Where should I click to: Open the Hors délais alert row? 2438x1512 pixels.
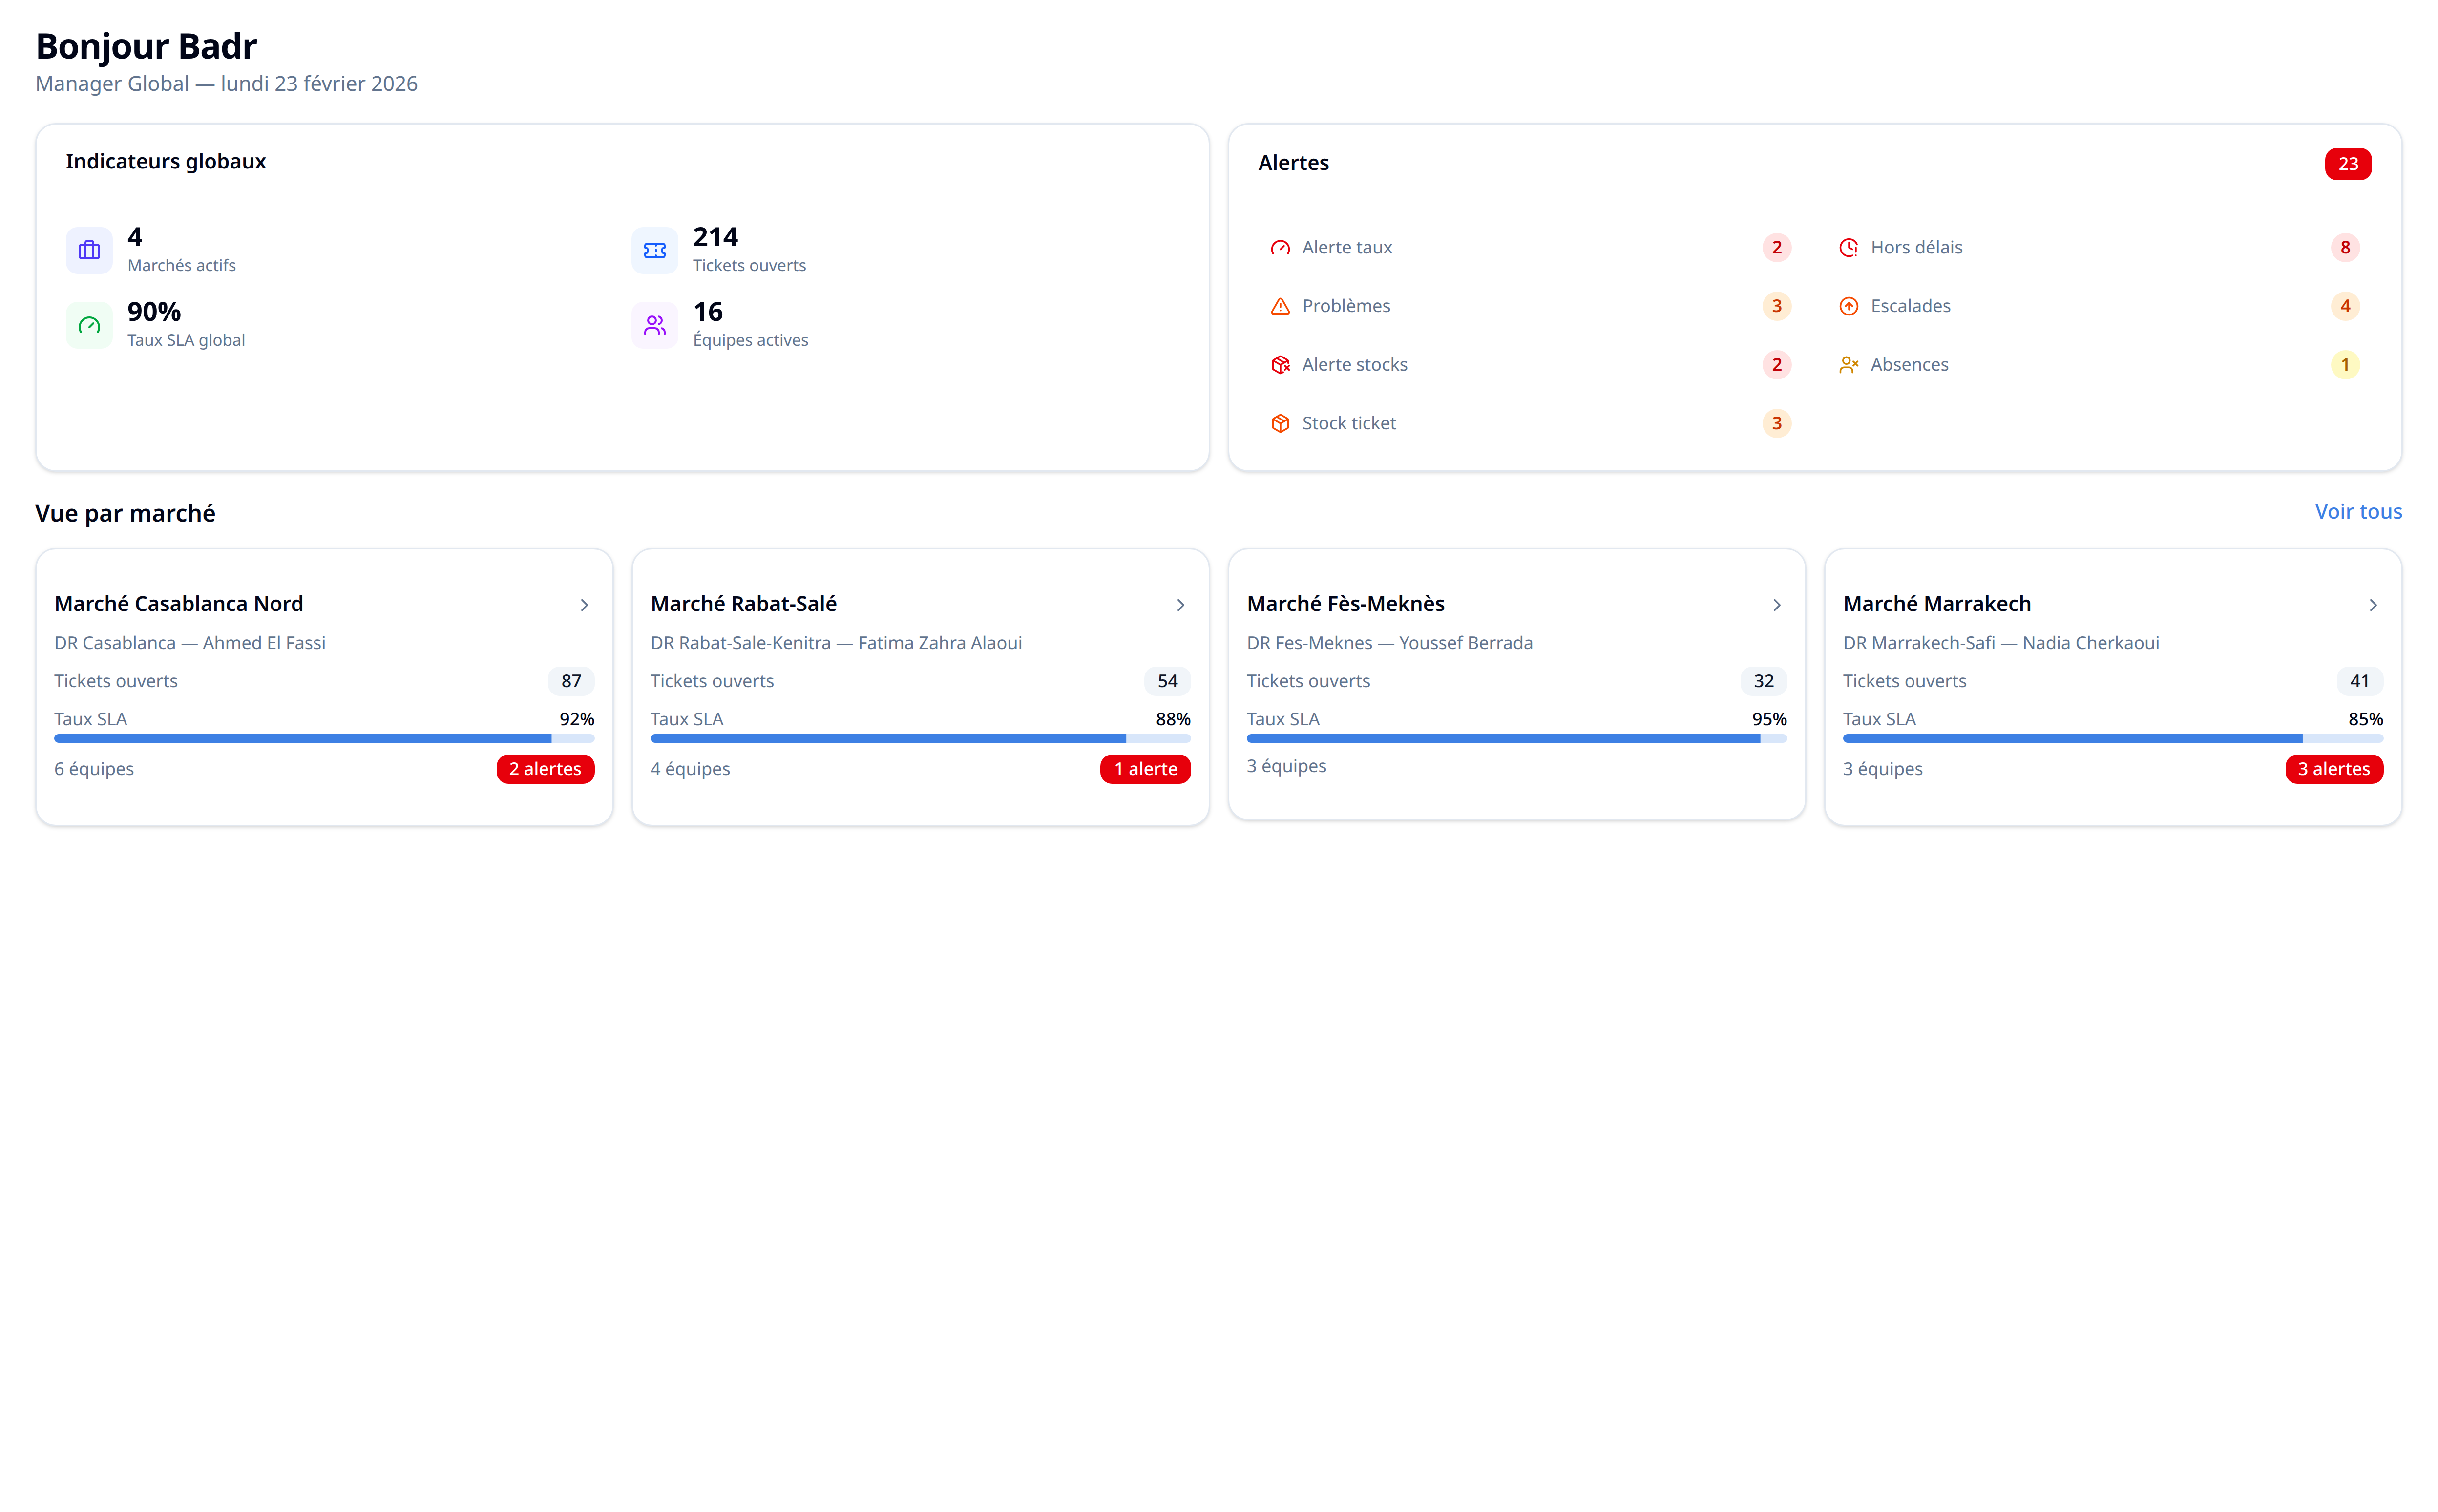coord(2098,248)
